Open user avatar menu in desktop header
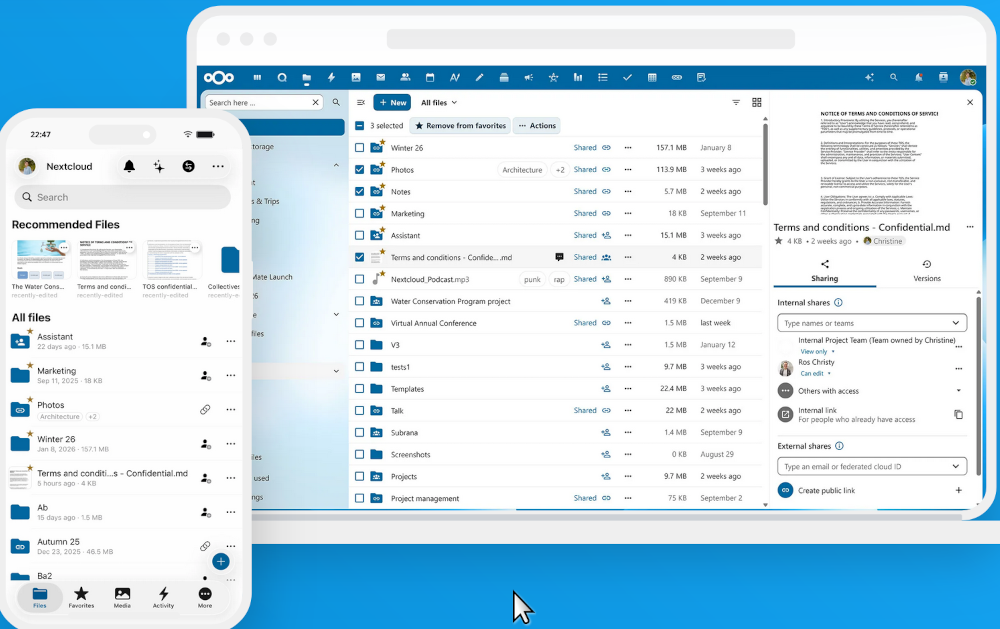This screenshot has width=1000, height=629. coord(968,78)
